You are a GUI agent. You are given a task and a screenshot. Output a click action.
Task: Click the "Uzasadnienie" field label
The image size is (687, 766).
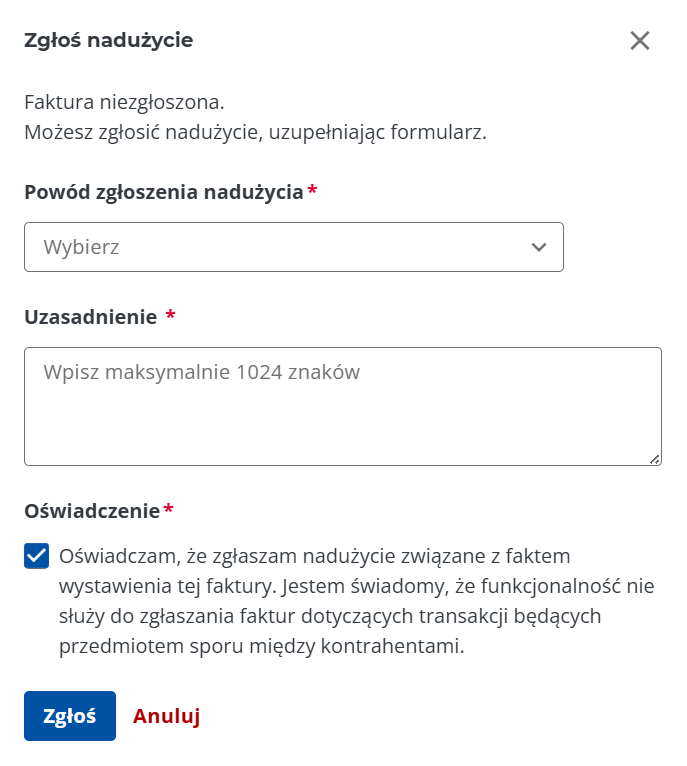pyautogui.click(x=90, y=317)
